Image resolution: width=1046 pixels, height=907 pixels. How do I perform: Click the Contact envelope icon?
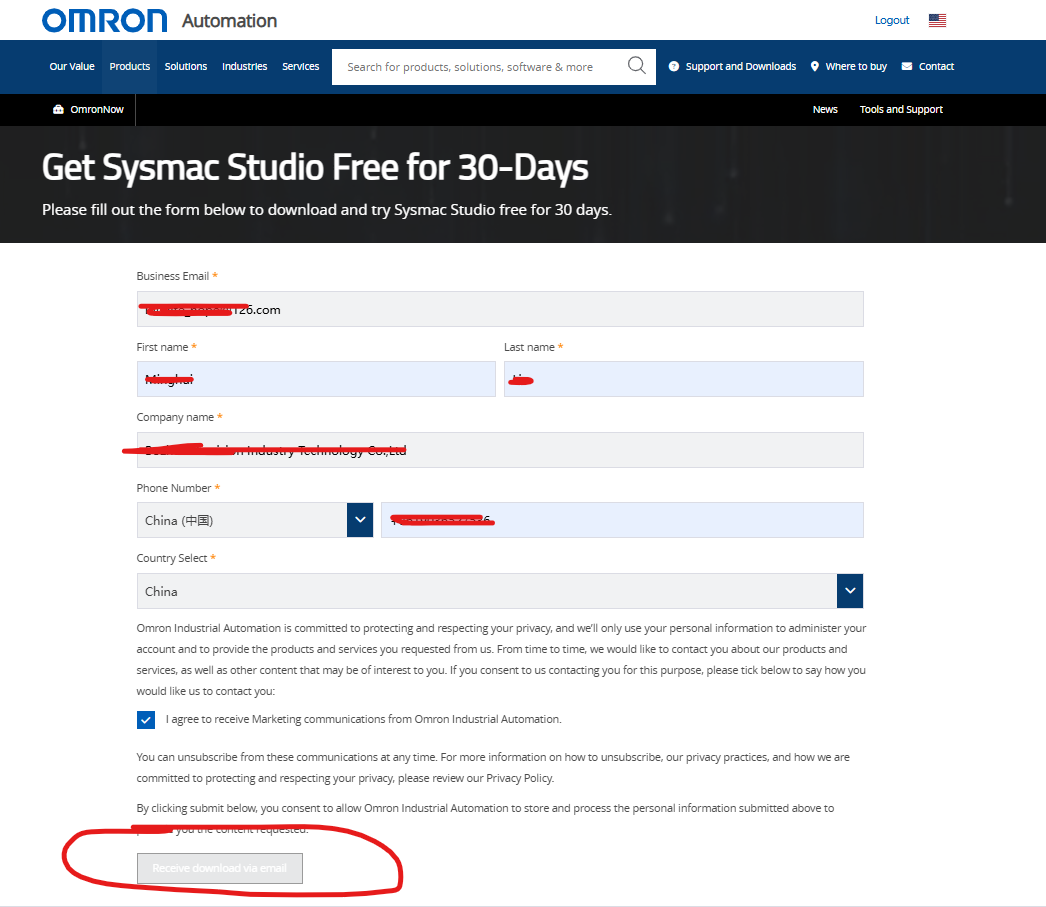(907, 67)
